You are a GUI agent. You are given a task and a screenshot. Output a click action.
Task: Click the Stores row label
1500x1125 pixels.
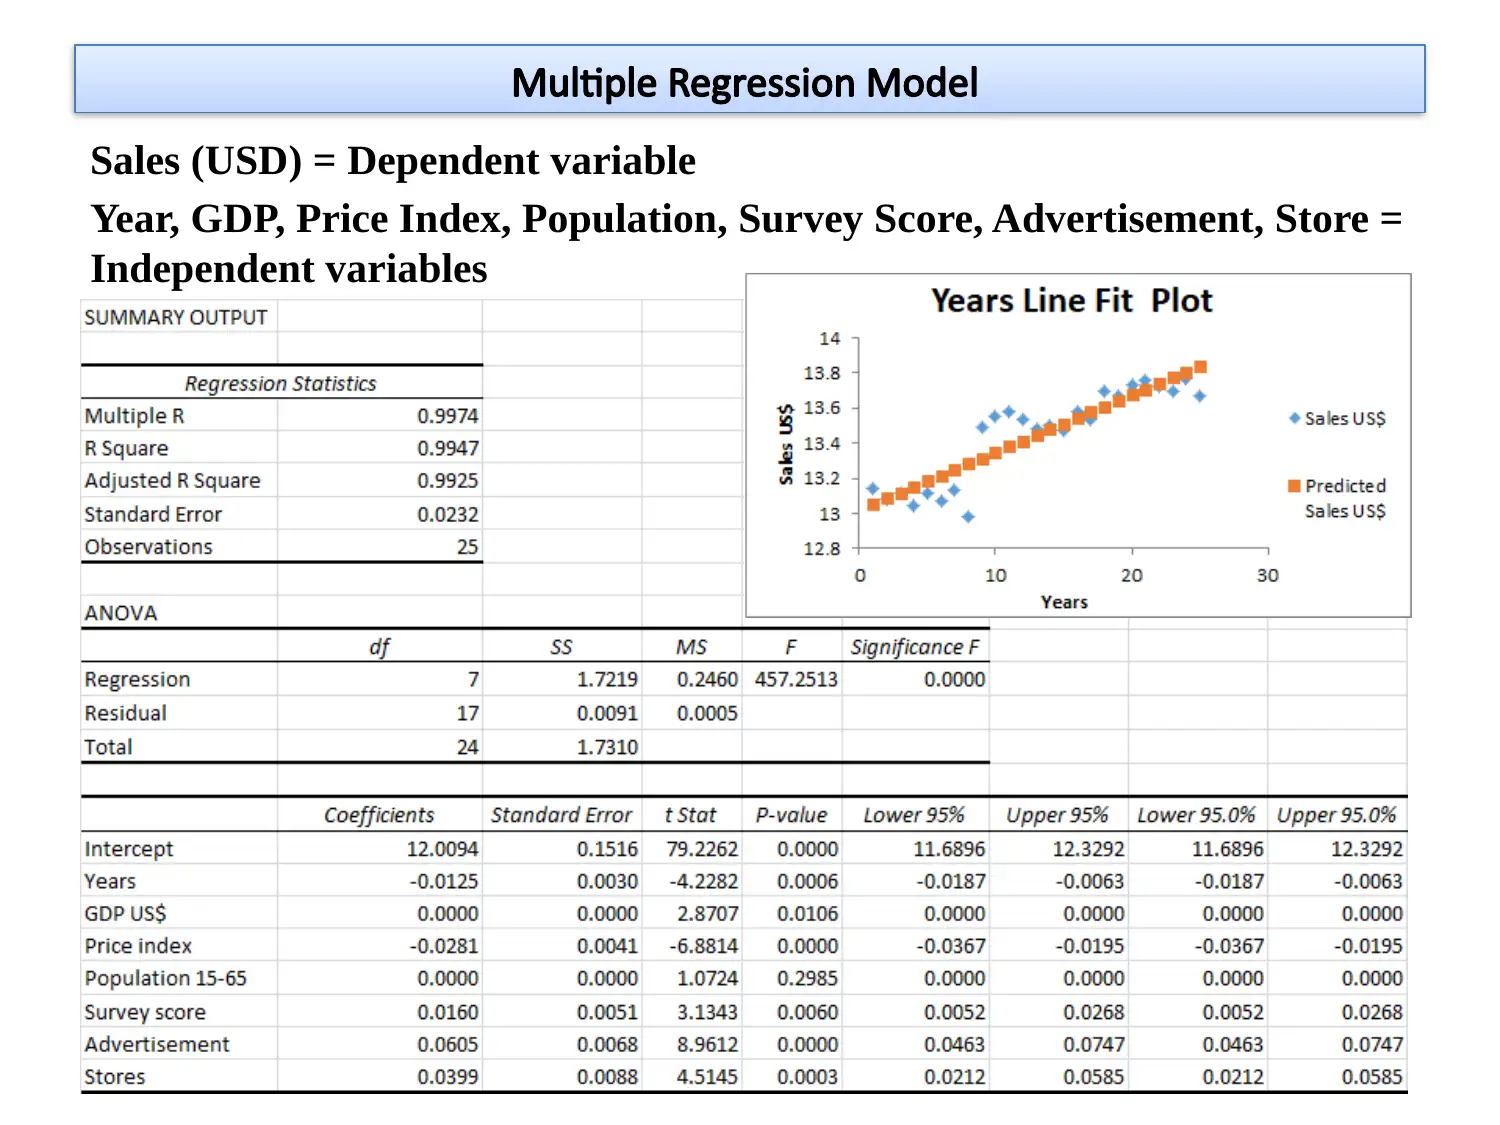coord(115,1077)
